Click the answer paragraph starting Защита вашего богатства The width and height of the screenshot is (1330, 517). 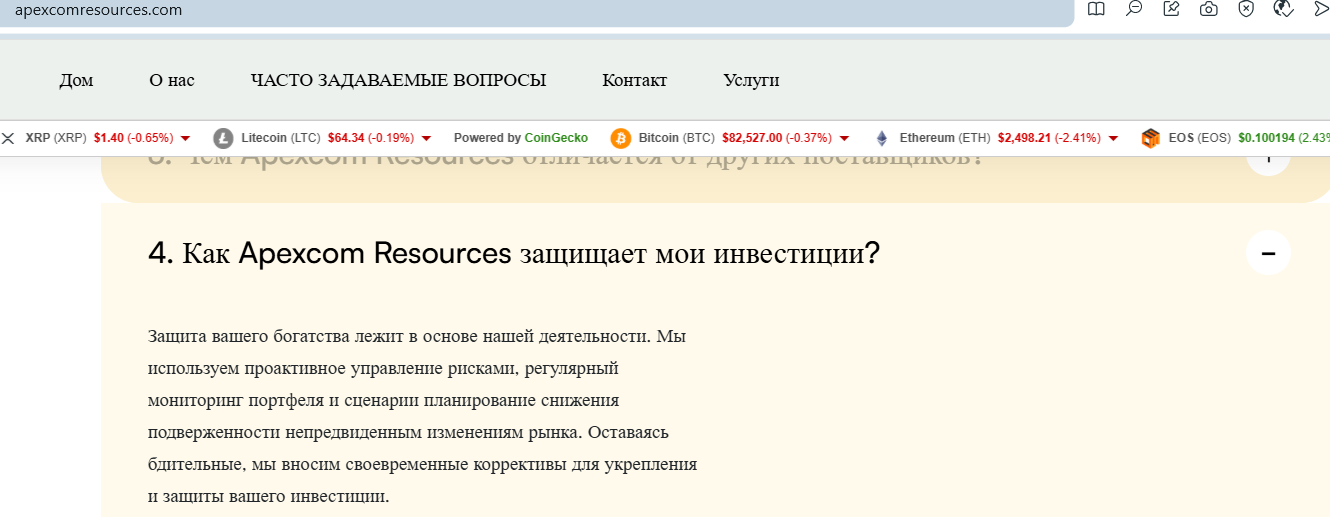point(422,417)
